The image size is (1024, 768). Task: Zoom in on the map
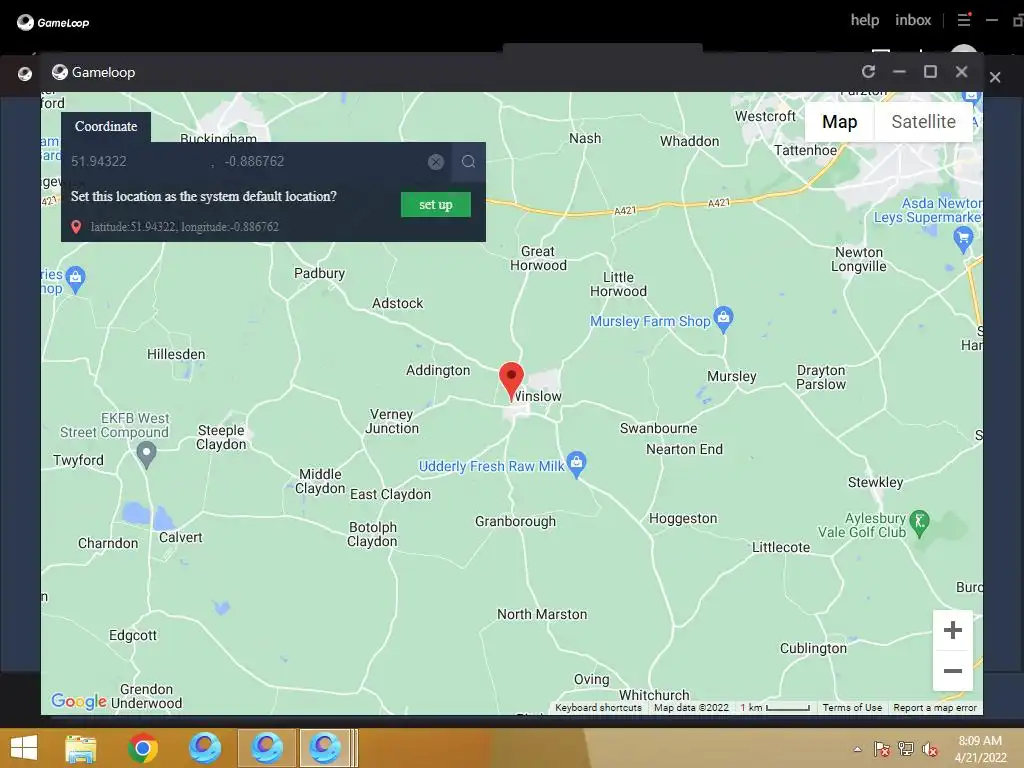pyautogui.click(x=953, y=630)
